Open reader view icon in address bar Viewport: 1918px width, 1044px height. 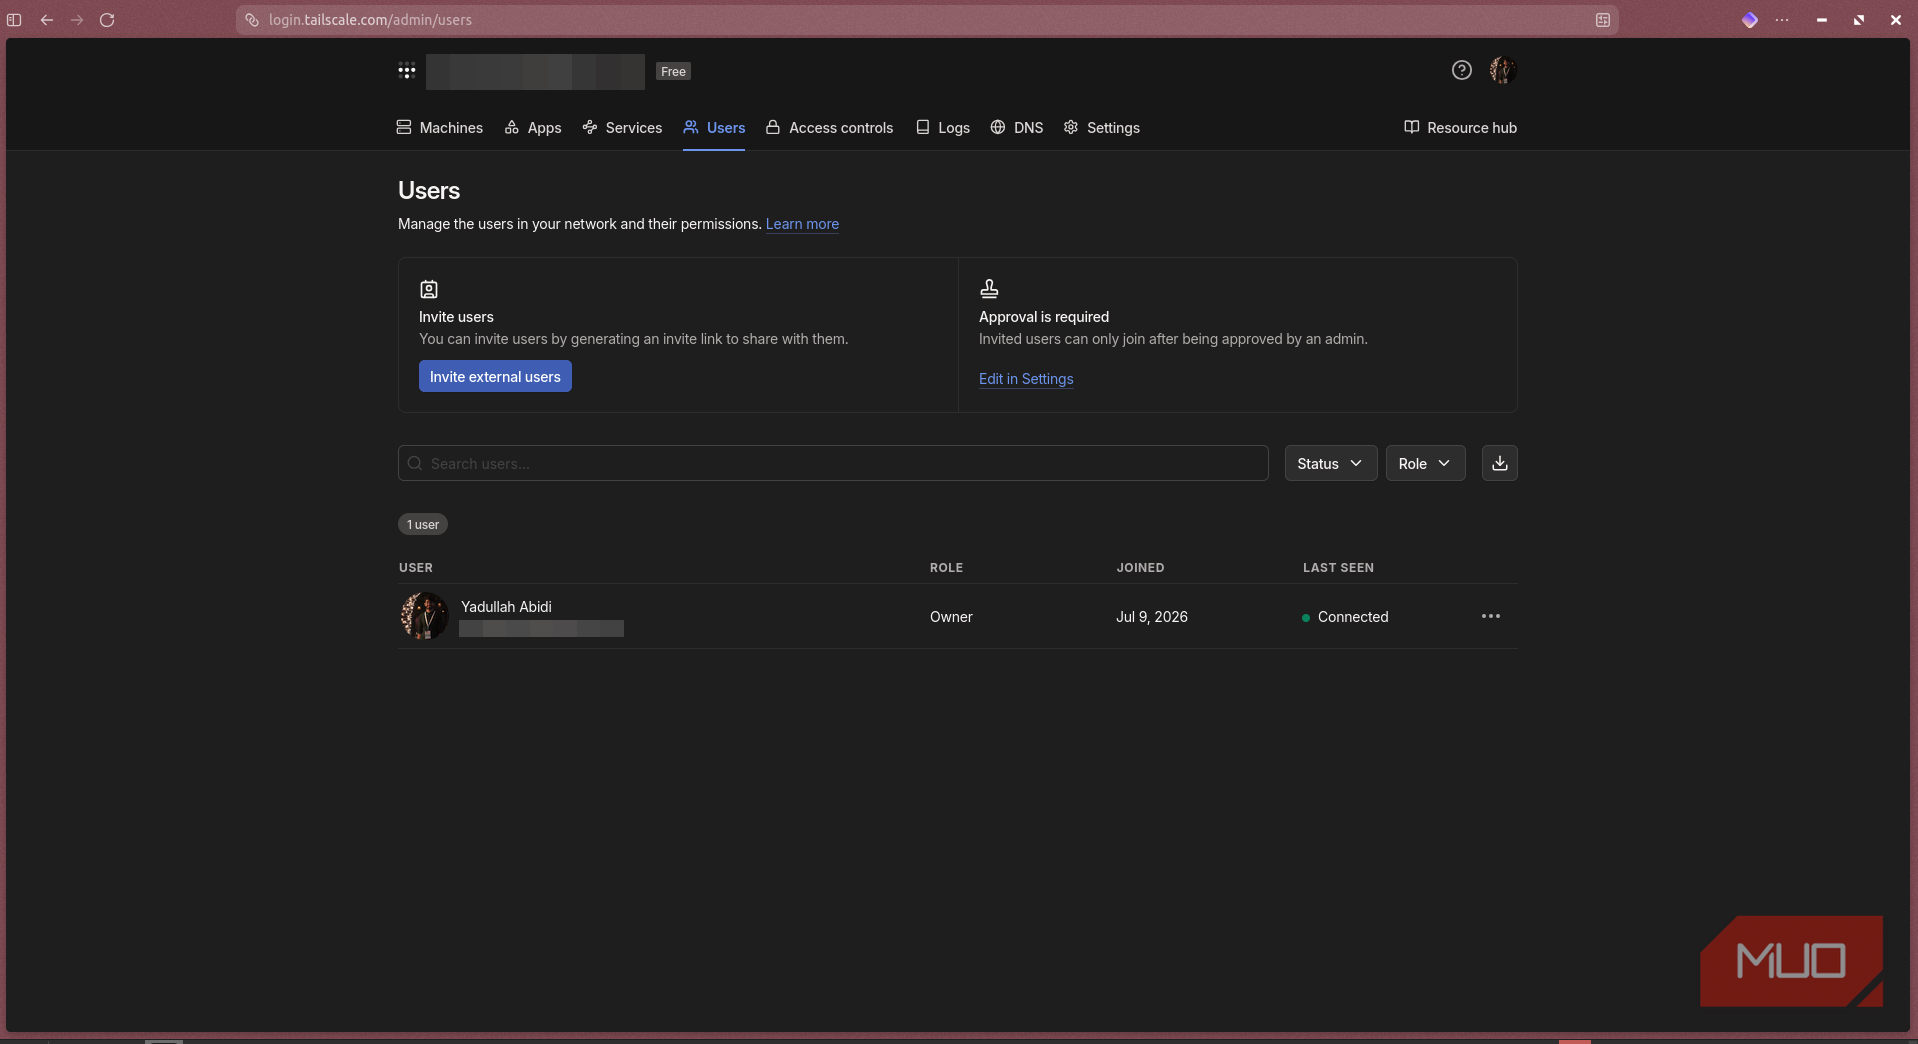[1602, 20]
